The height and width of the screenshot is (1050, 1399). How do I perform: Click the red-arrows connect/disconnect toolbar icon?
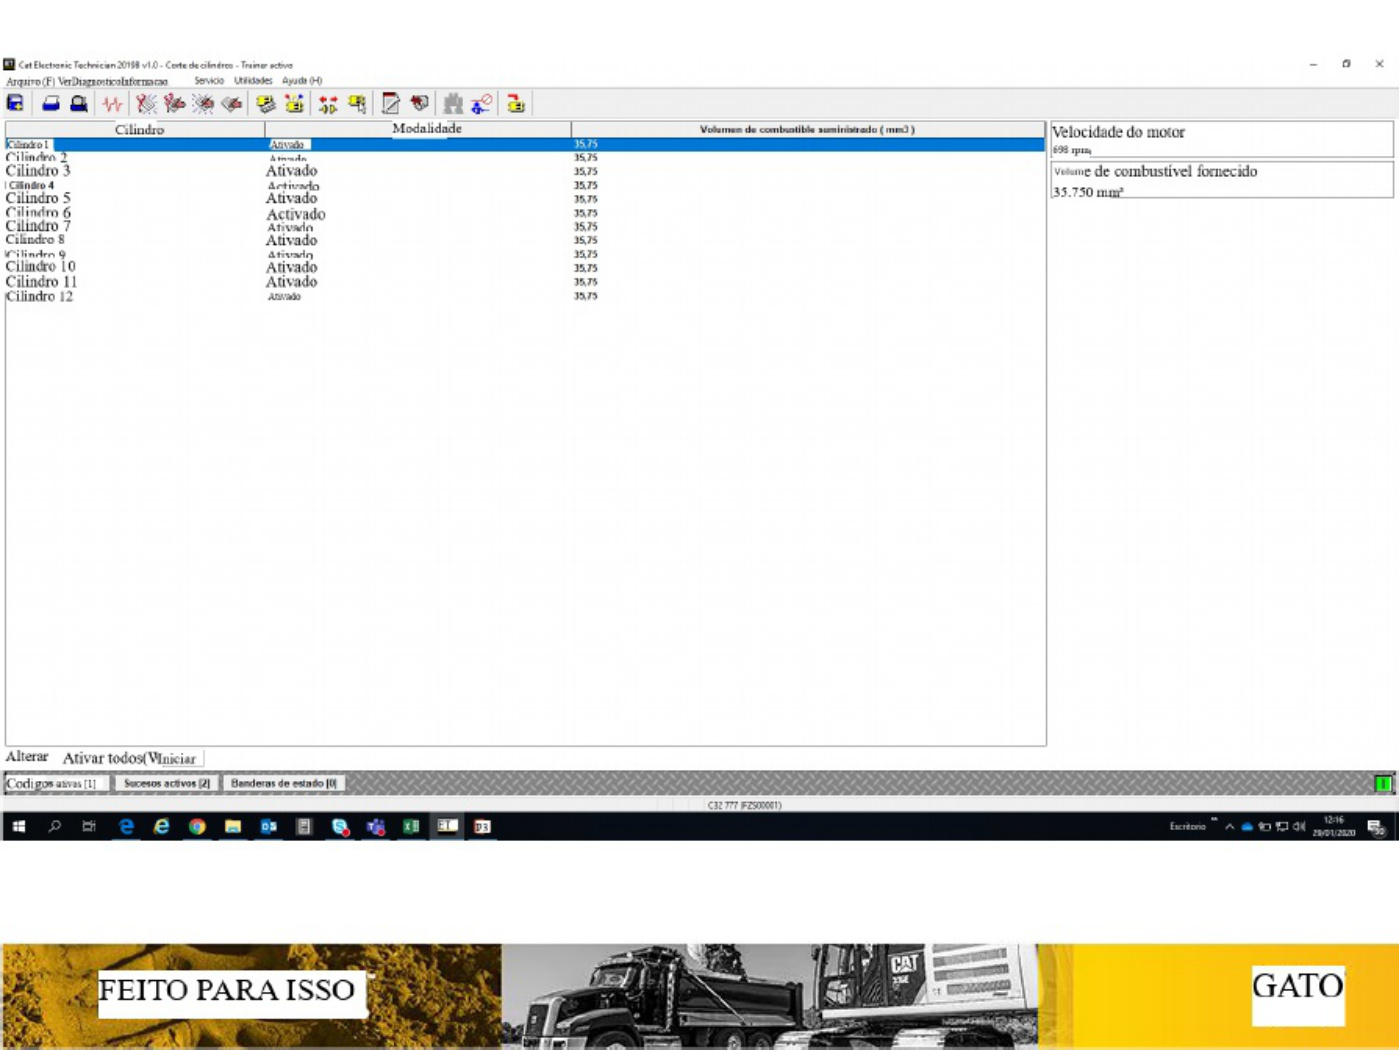(x=328, y=103)
